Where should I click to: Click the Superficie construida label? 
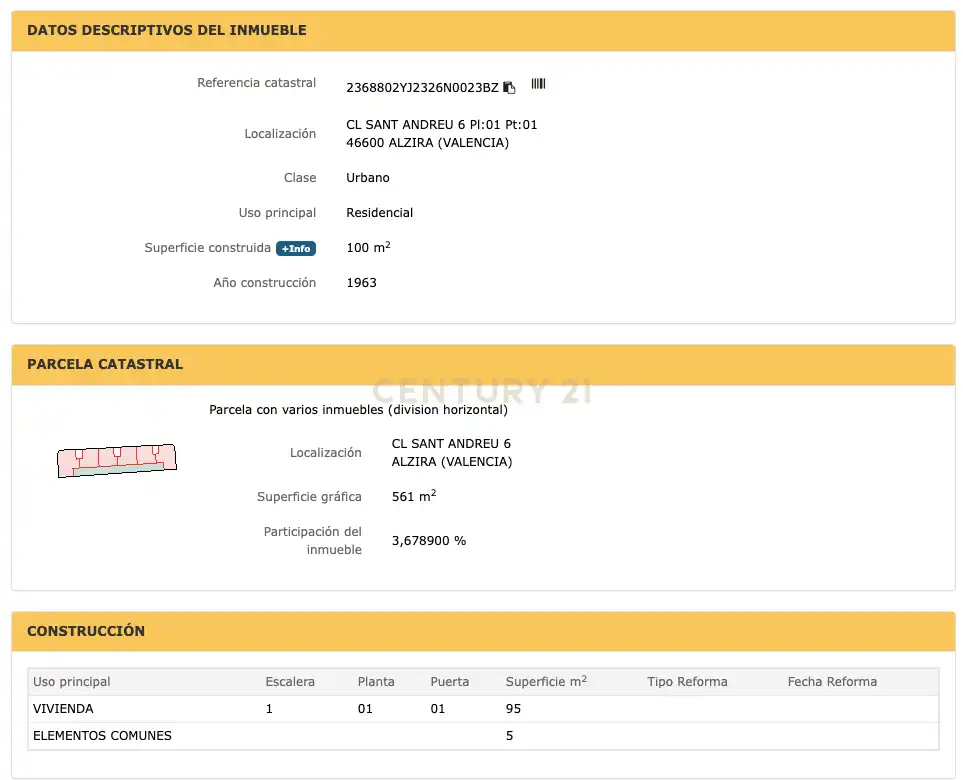click(208, 248)
